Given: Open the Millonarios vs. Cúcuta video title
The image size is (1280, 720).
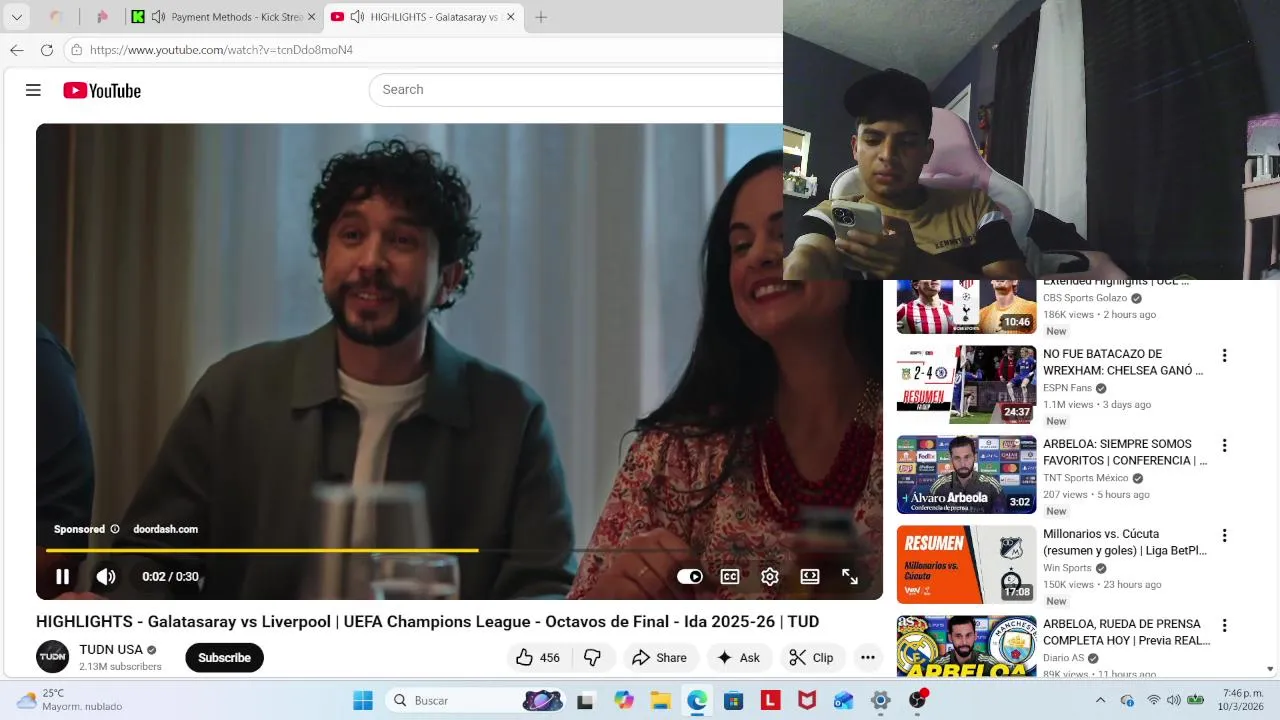Looking at the screenshot, I should pyautogui.click(x=1125, y=542).
